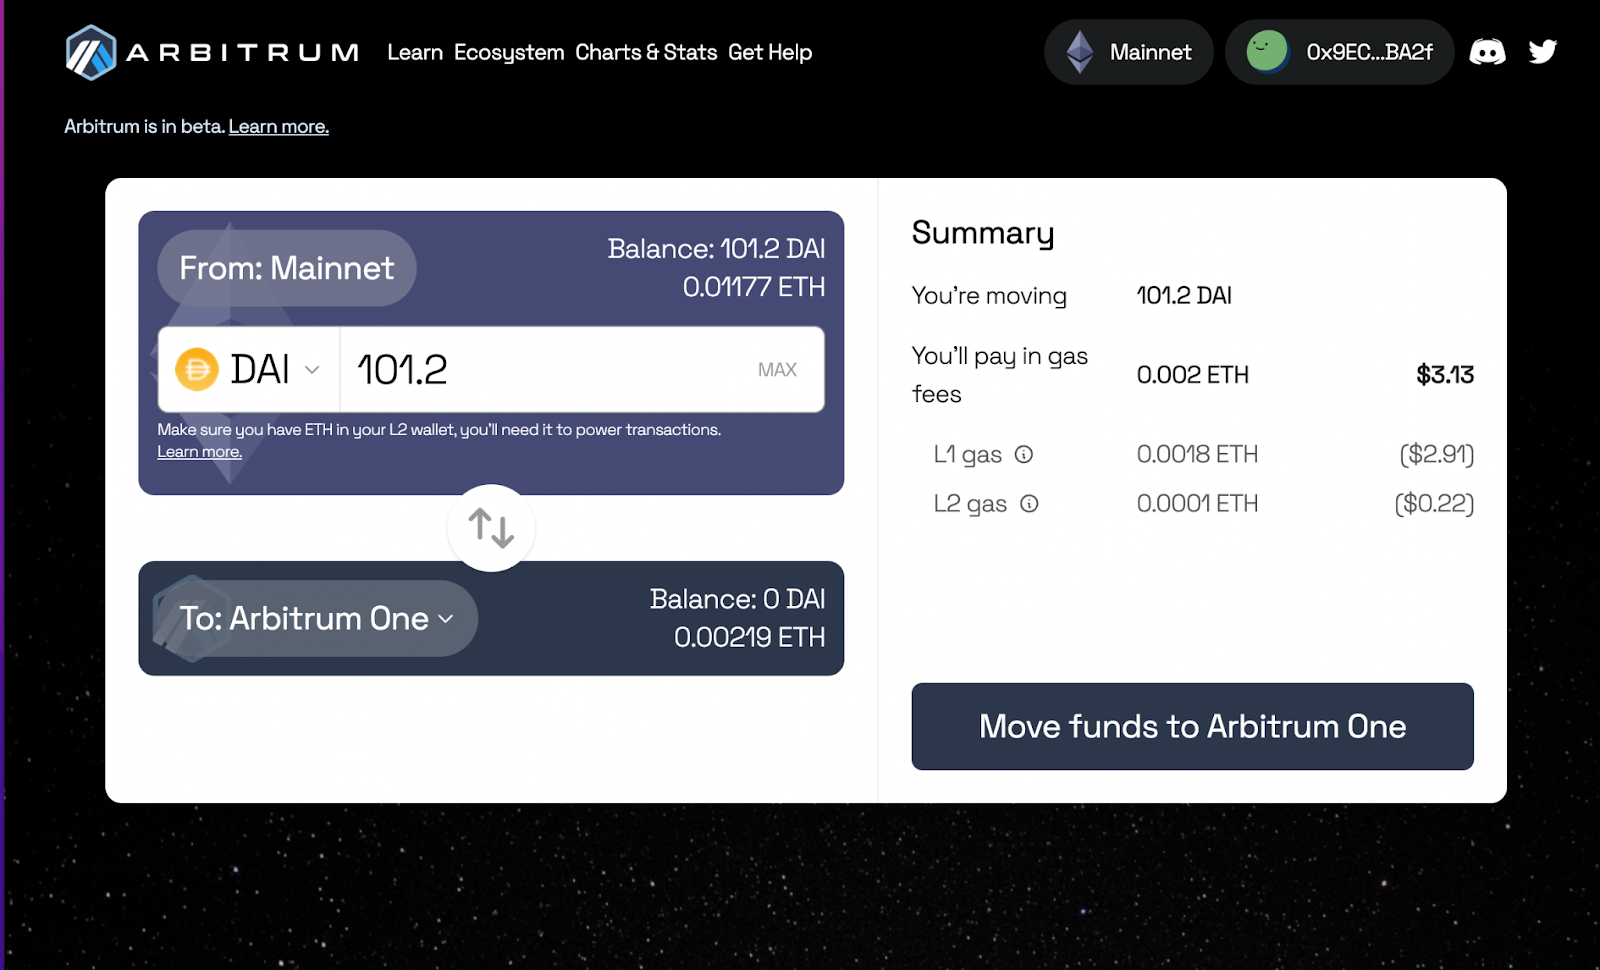Open the Ecosystem menu
This screenshot has width=1600, height=970.
pyautogui.click(x=509, y=52)
